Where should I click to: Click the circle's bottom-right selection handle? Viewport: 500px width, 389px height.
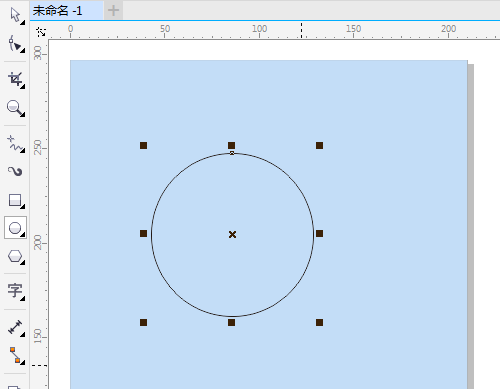point(319,322)
